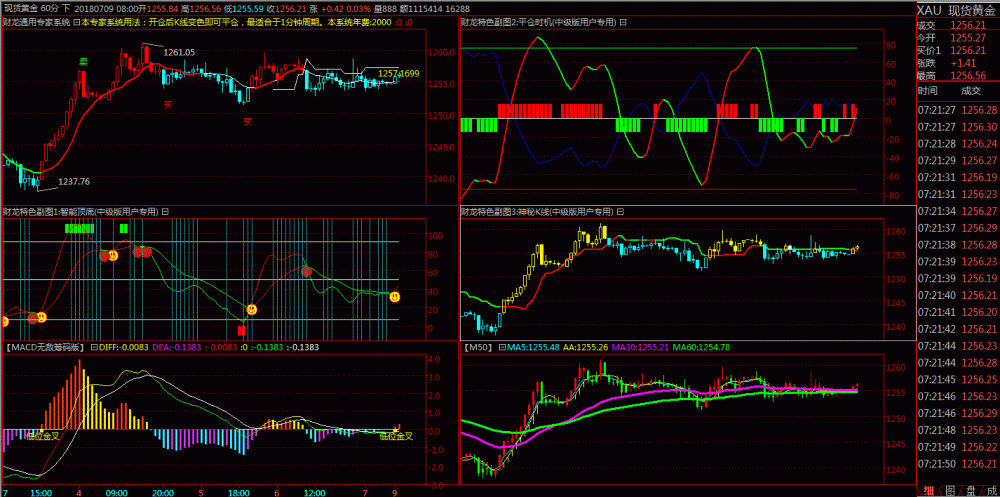Screen dimensions: 1000x497
Task: Click the 财龙特色副图1:智能顶底 indicator name
Action: point(81,211)
